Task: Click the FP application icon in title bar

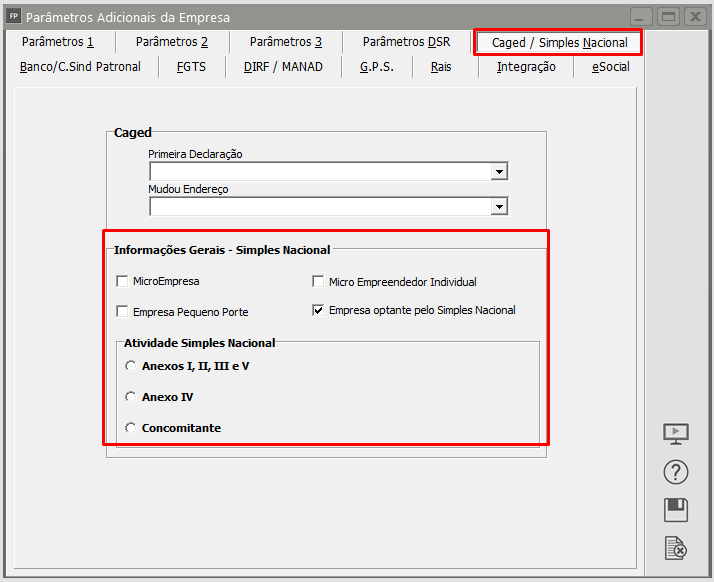Action: coord(13,17)
